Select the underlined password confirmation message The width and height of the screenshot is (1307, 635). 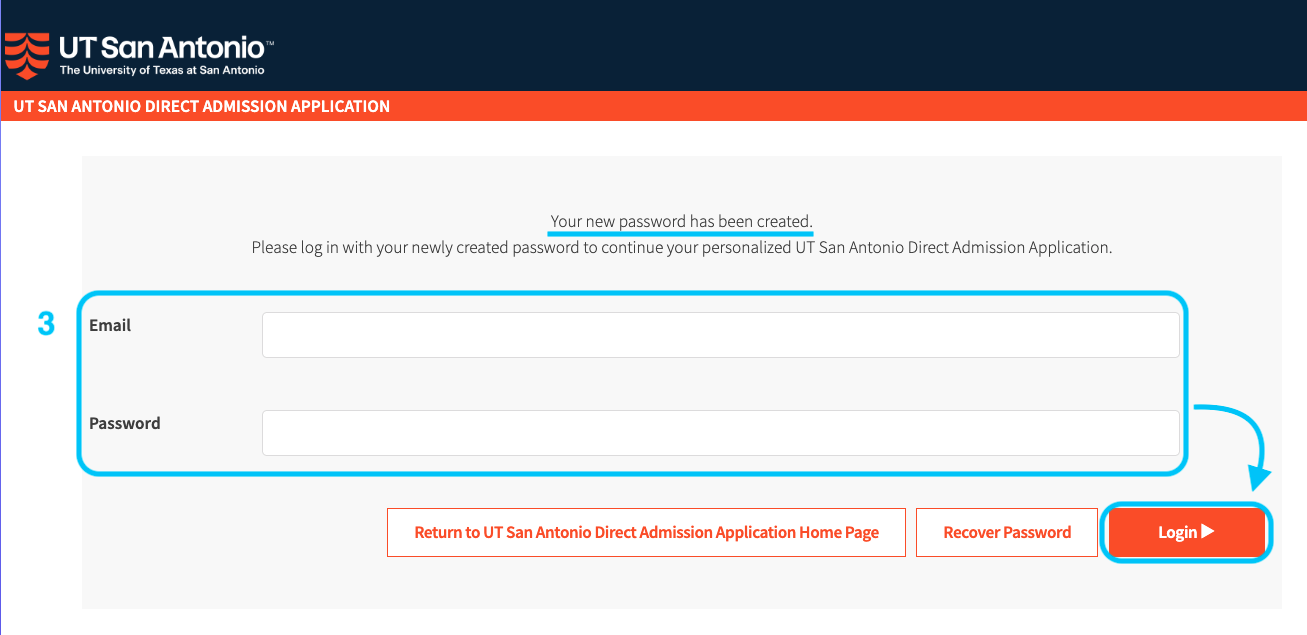(680, 221)
